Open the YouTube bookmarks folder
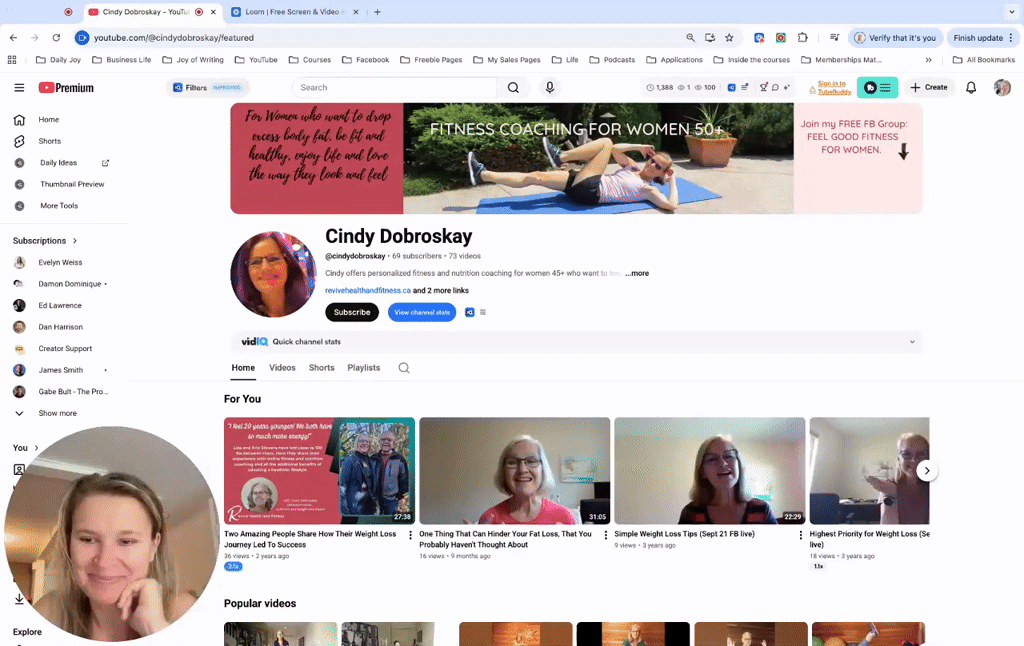Viewport: 1024px width, 646px height. point(256,59)
